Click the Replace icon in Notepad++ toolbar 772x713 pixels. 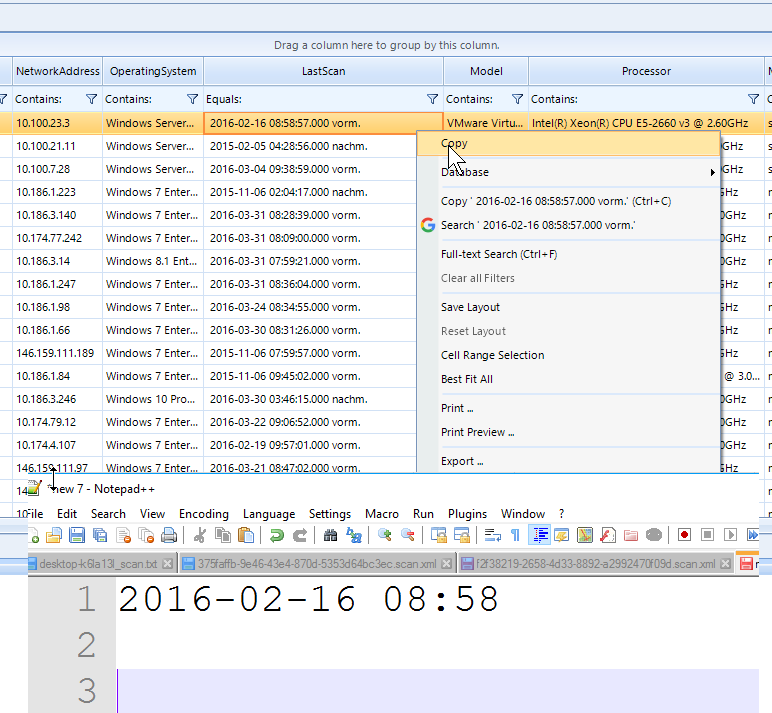(354, 535)
